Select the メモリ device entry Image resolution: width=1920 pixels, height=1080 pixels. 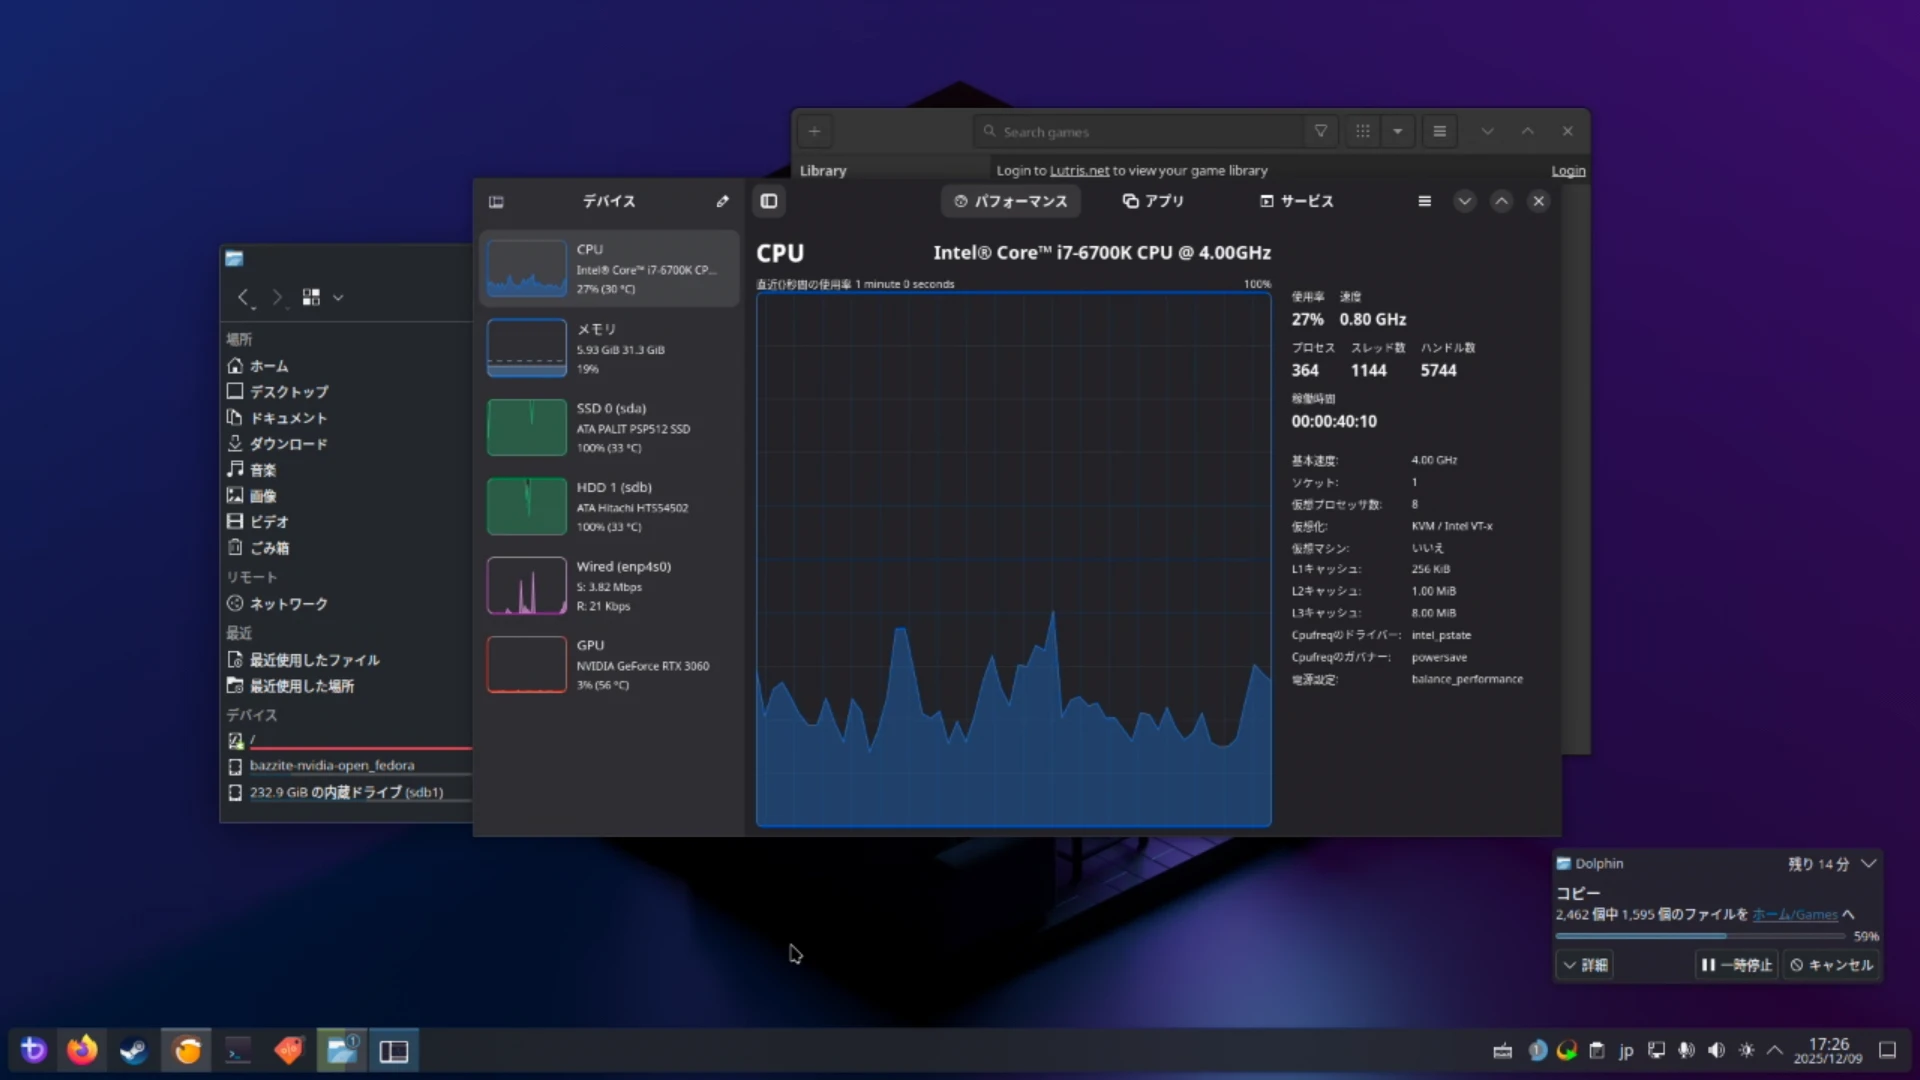(x=608, y=348)
